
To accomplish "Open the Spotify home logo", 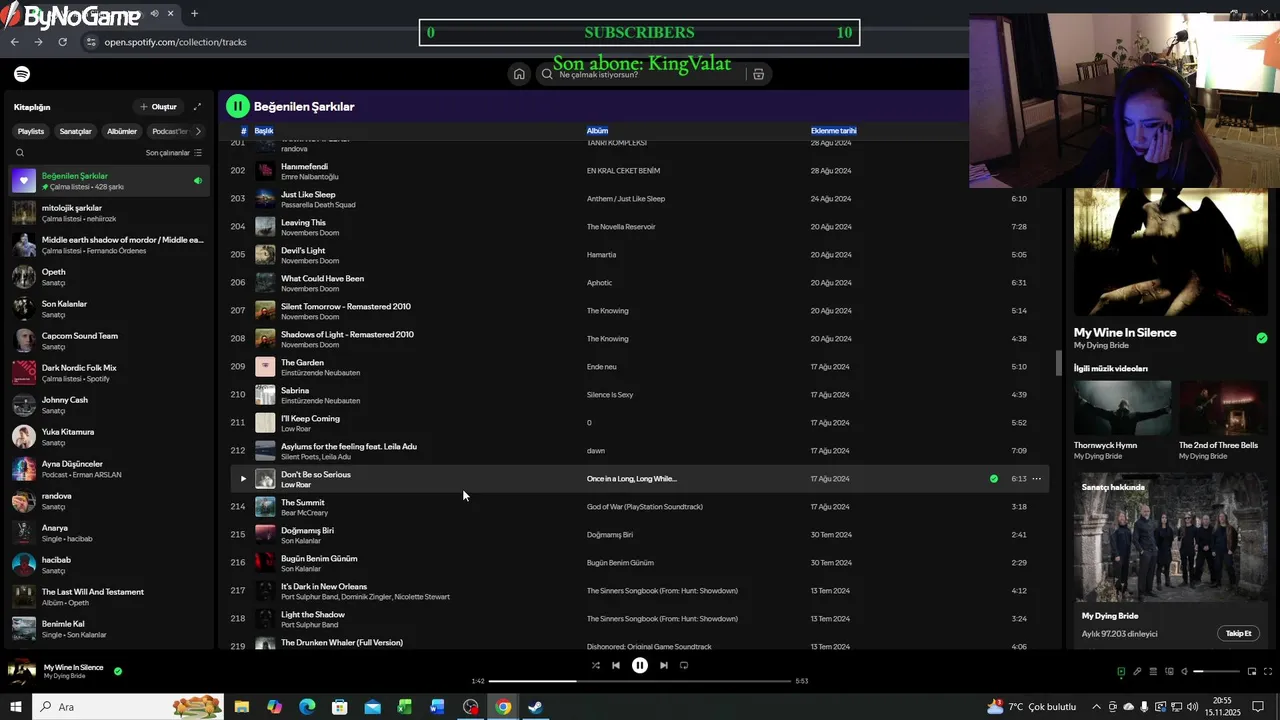I will 22,74.
